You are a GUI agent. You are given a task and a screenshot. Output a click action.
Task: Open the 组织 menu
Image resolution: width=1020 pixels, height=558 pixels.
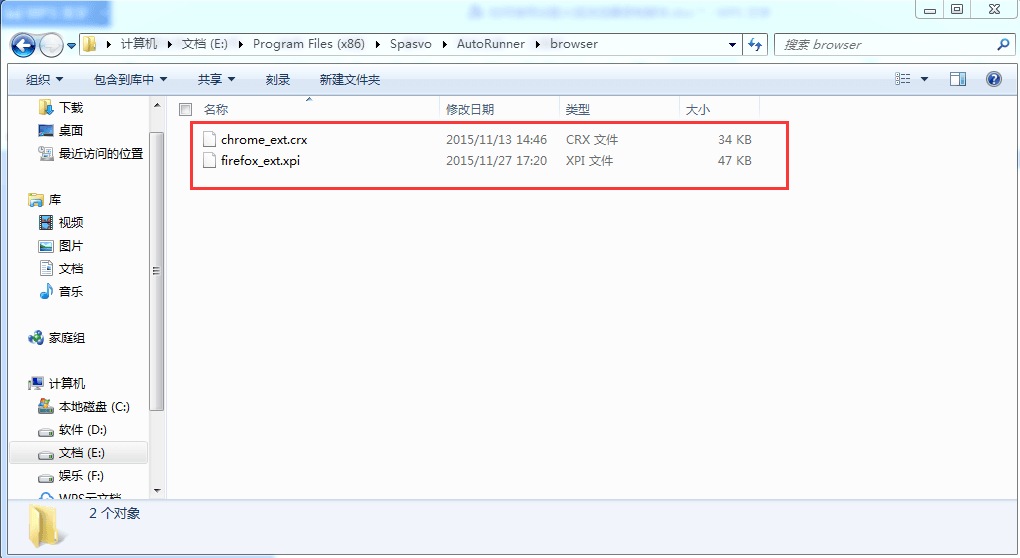[x=44, y=79]
